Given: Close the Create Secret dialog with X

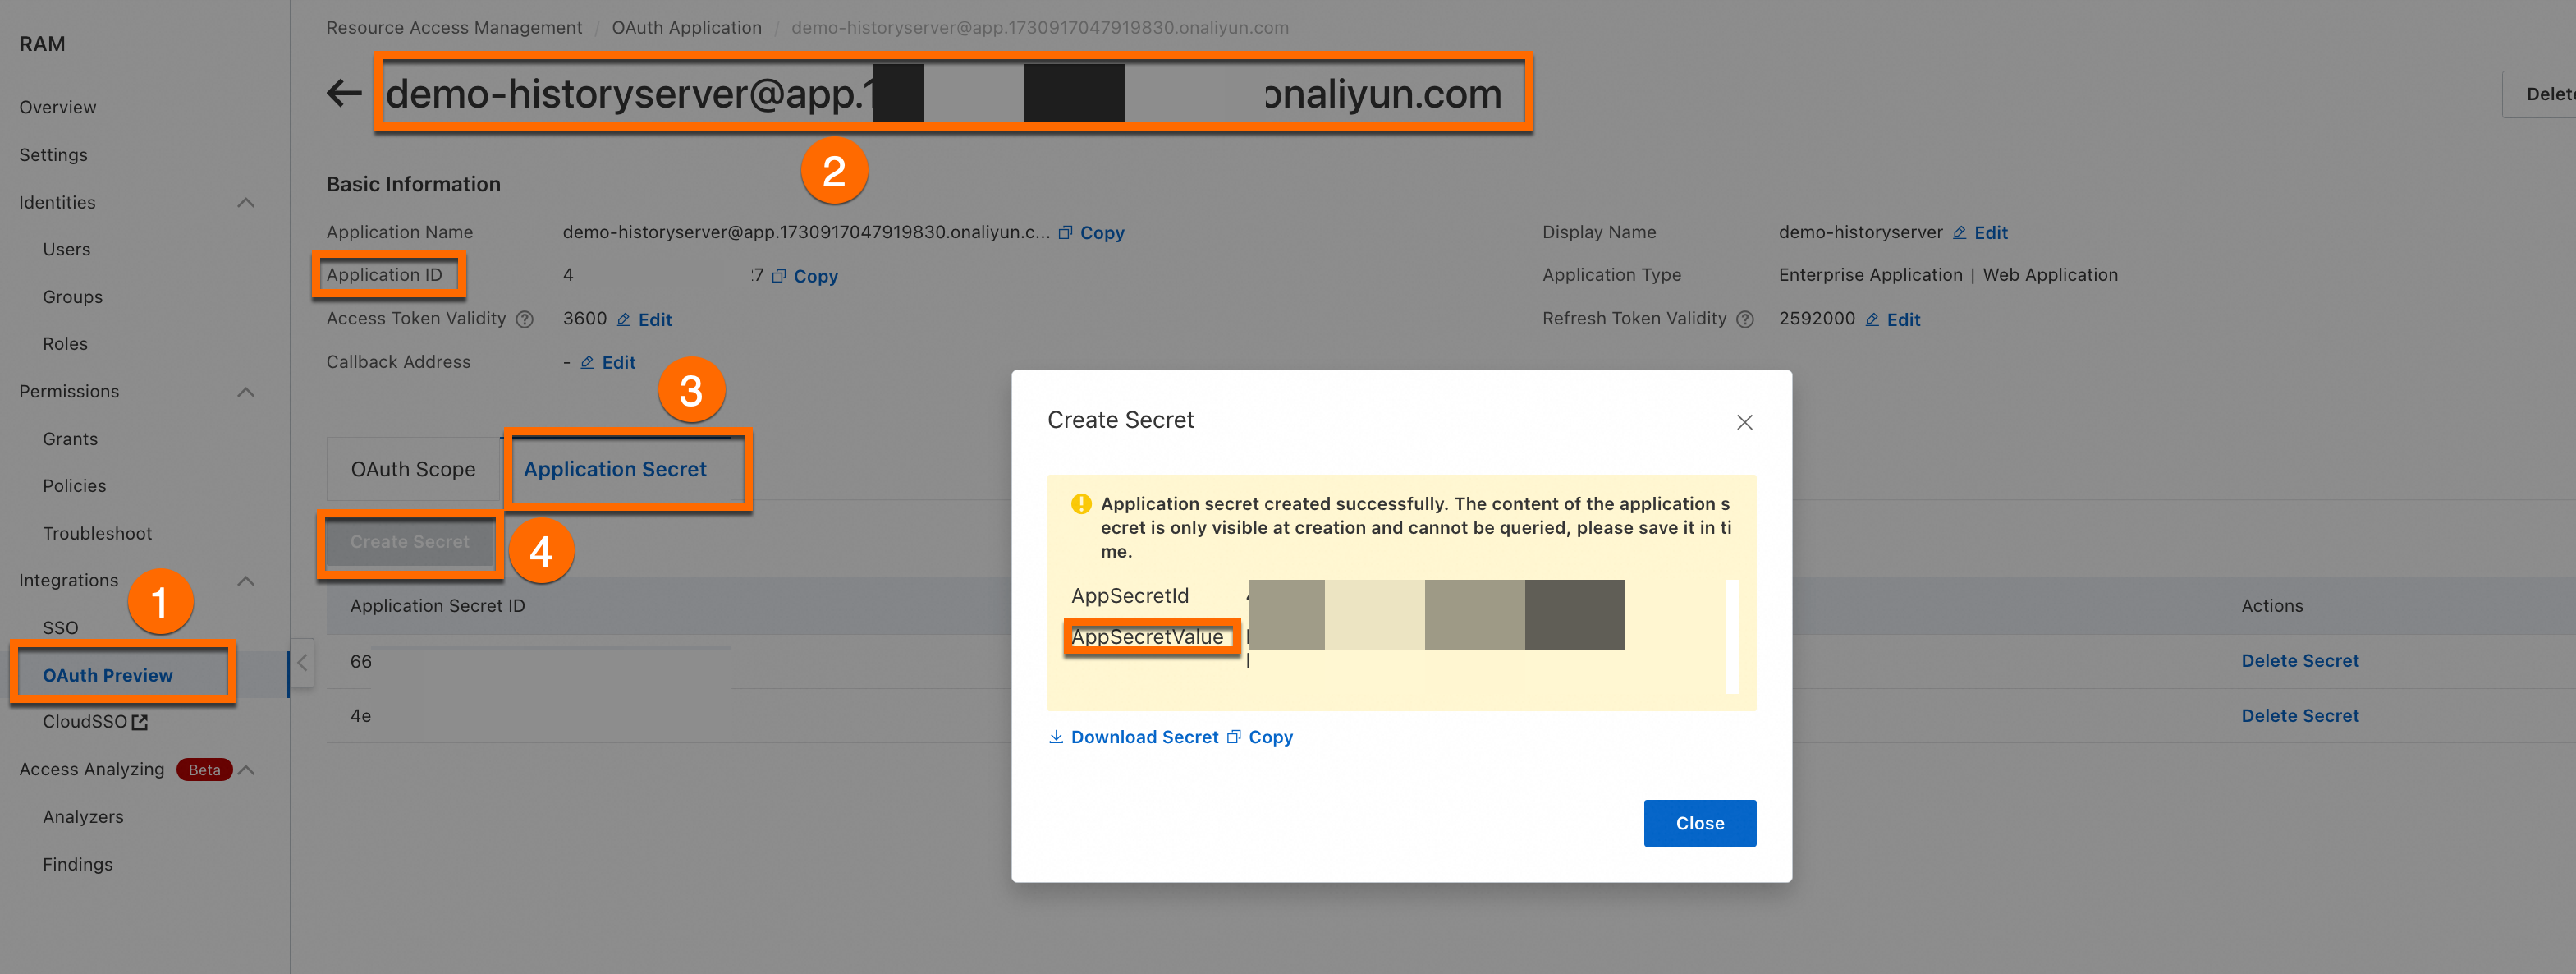Looking at the screenshot, I should click(1744, 422).
